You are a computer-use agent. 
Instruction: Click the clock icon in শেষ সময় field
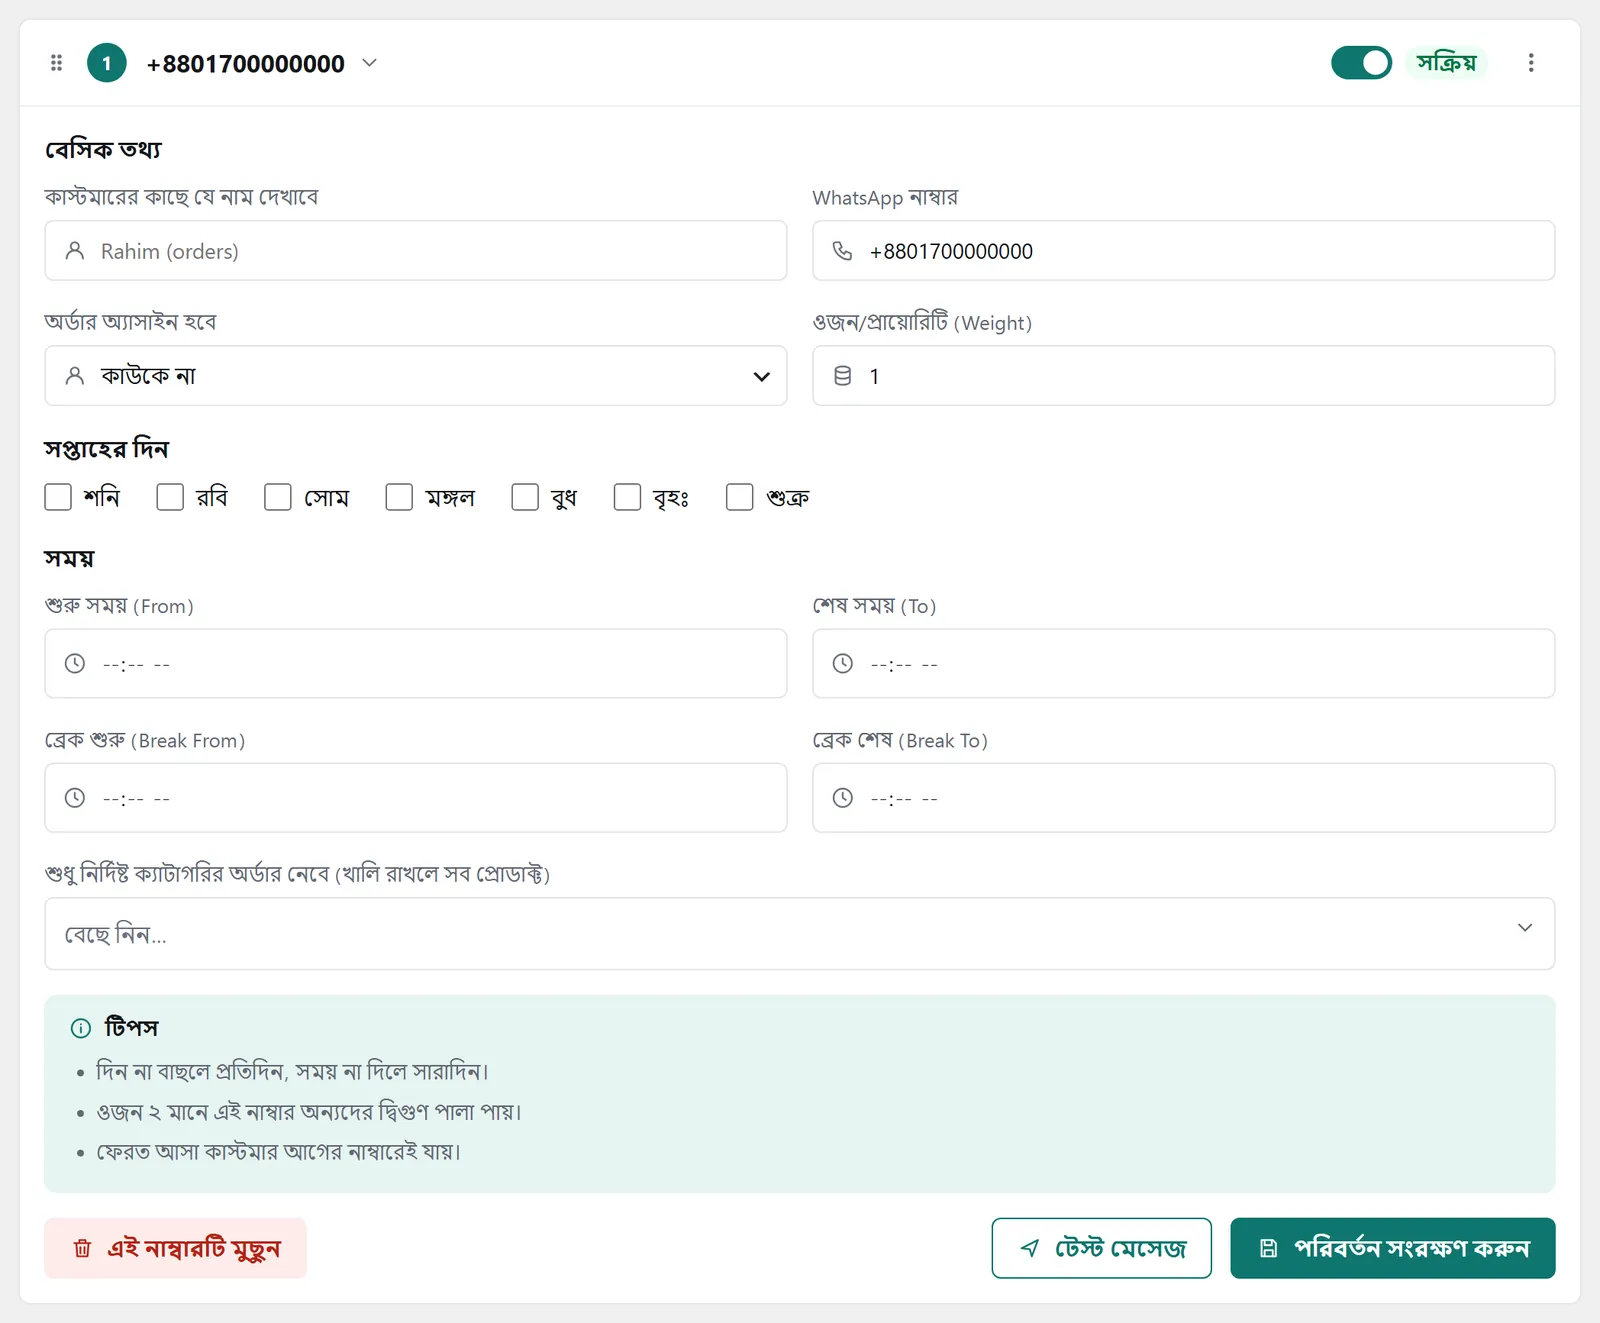click(843, 664)
